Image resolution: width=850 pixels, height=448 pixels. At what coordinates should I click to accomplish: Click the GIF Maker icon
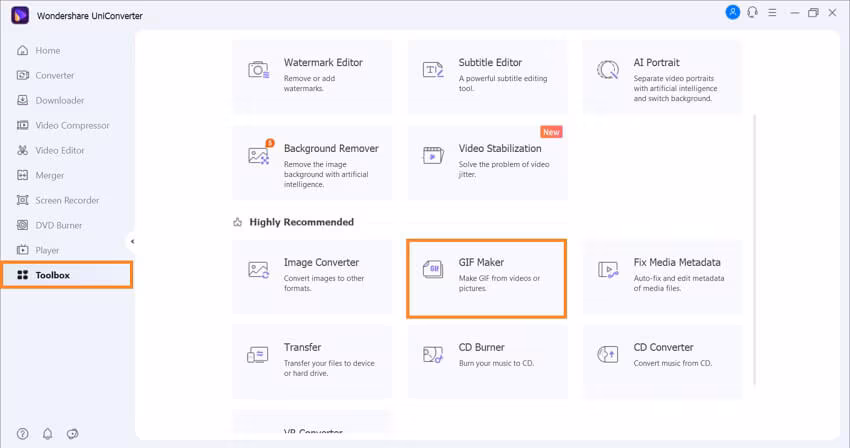tap(433, 269)
